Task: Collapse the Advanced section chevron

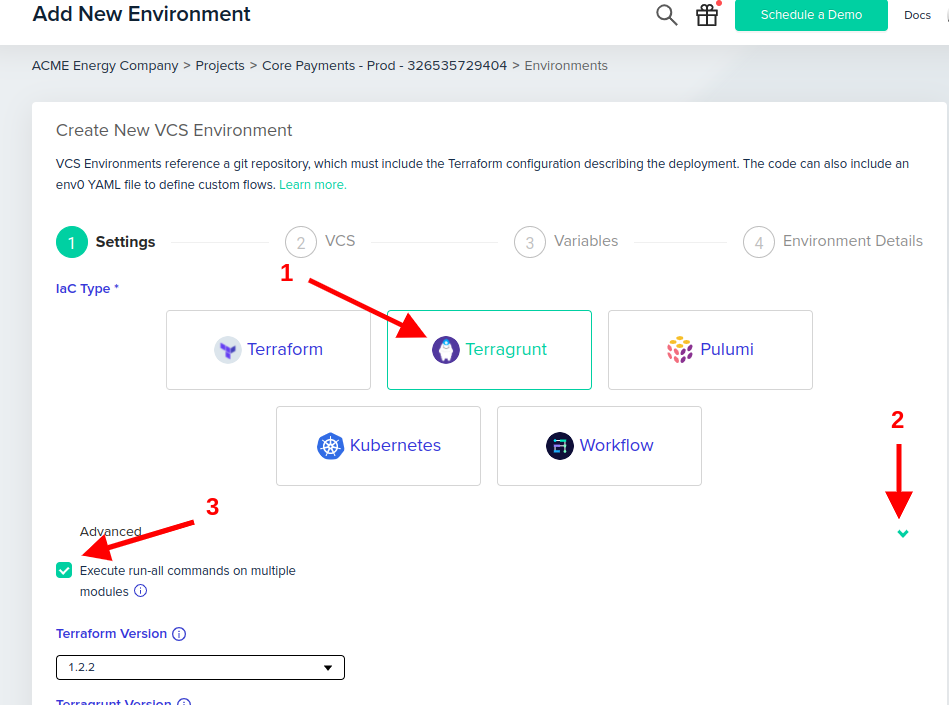Action: click(902, 533)
